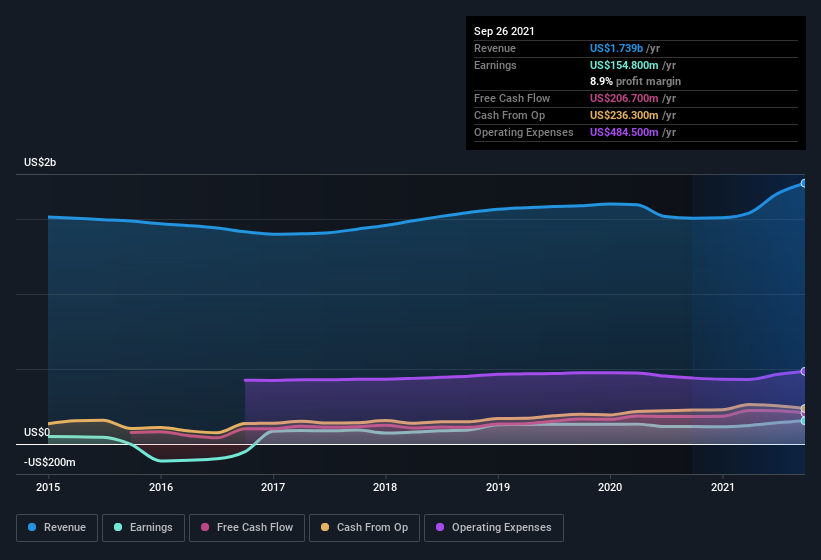The height and width of the screenshot is (560, 821).
Task: Click the US$2b y-axis label
Action: click(40, 162)
